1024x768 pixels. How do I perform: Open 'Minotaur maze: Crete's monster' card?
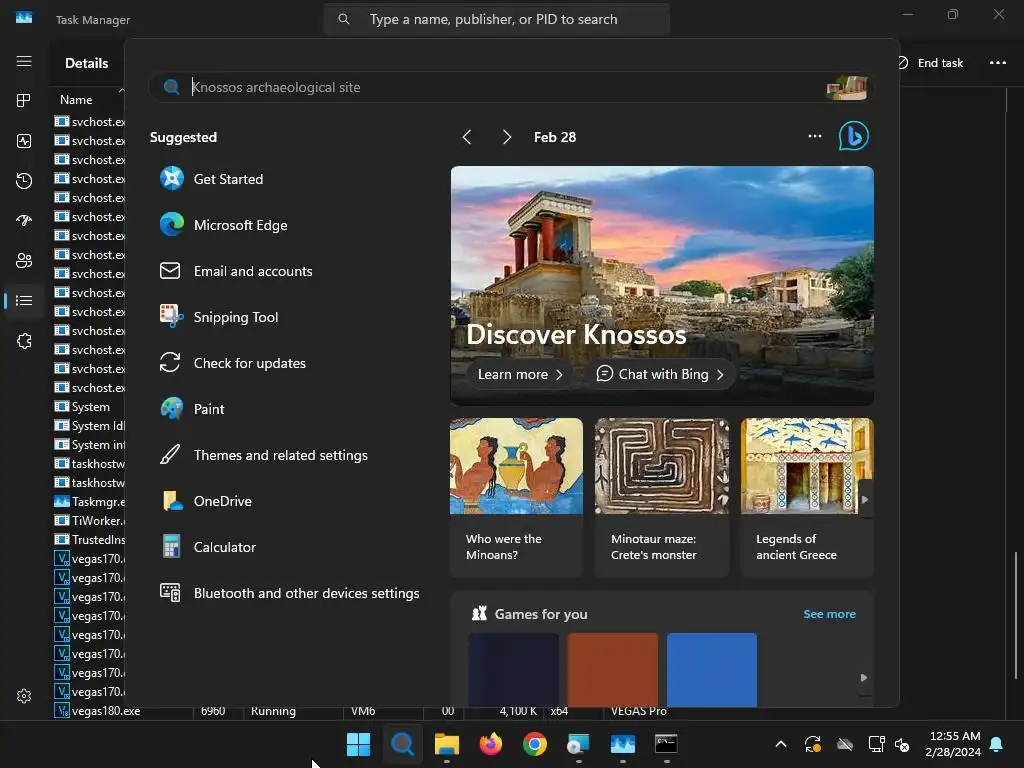point(662,498)
